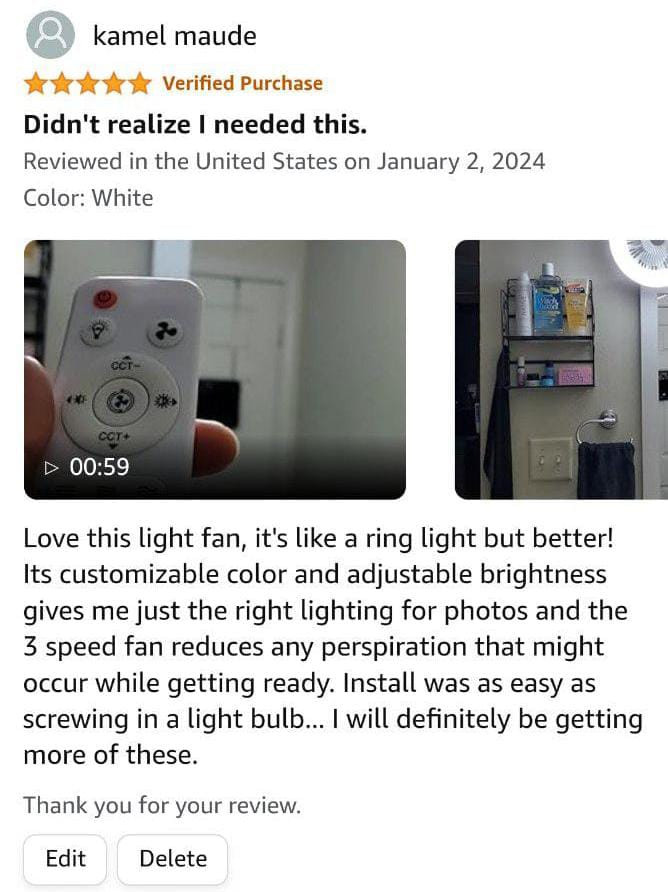Click the red power button on remote
The image size is (668, 892).
click(x=104, y=298)
